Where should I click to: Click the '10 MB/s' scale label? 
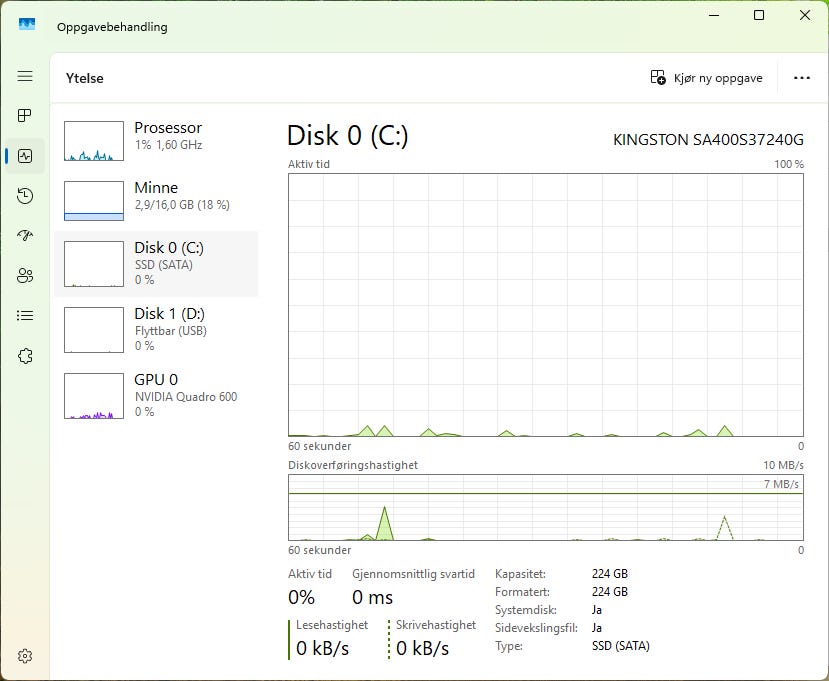783,465
